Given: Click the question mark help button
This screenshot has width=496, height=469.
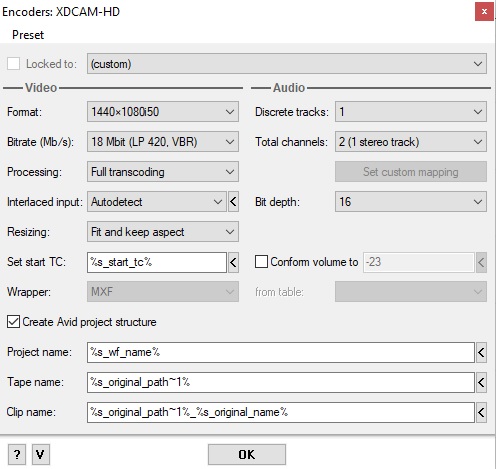Looking at the screenshot, I should [17, 454].
